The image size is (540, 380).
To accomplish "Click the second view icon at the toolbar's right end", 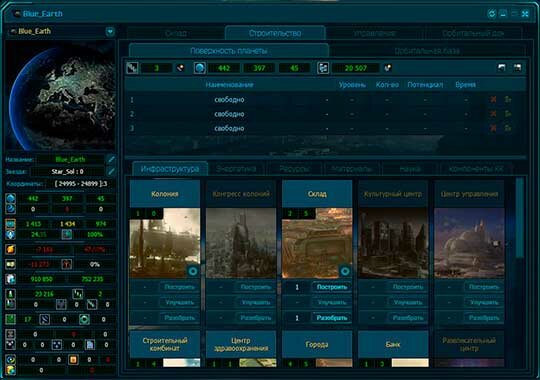I will pyautogui.click(x=517, y=68).
